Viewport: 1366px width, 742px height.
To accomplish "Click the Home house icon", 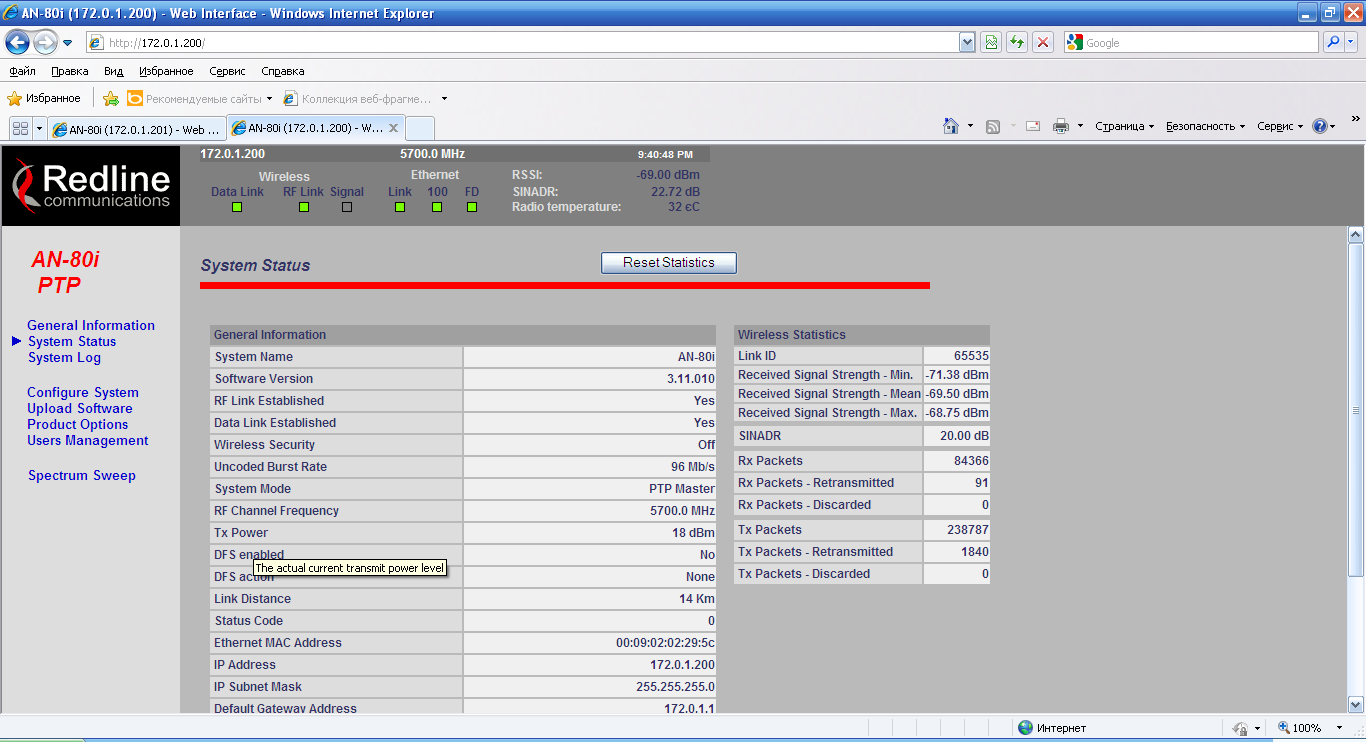I will pyautogui.click(x=952, y=126).
